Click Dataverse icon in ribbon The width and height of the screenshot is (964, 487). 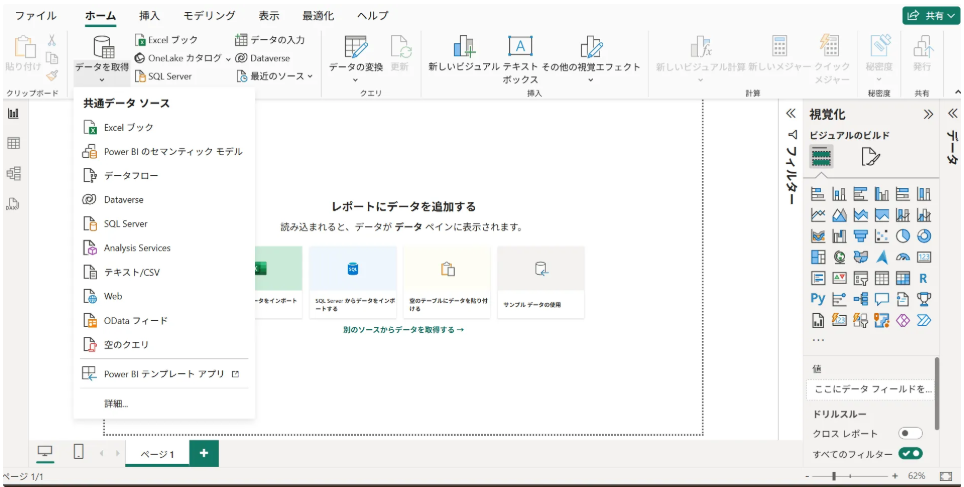[241, 58]
